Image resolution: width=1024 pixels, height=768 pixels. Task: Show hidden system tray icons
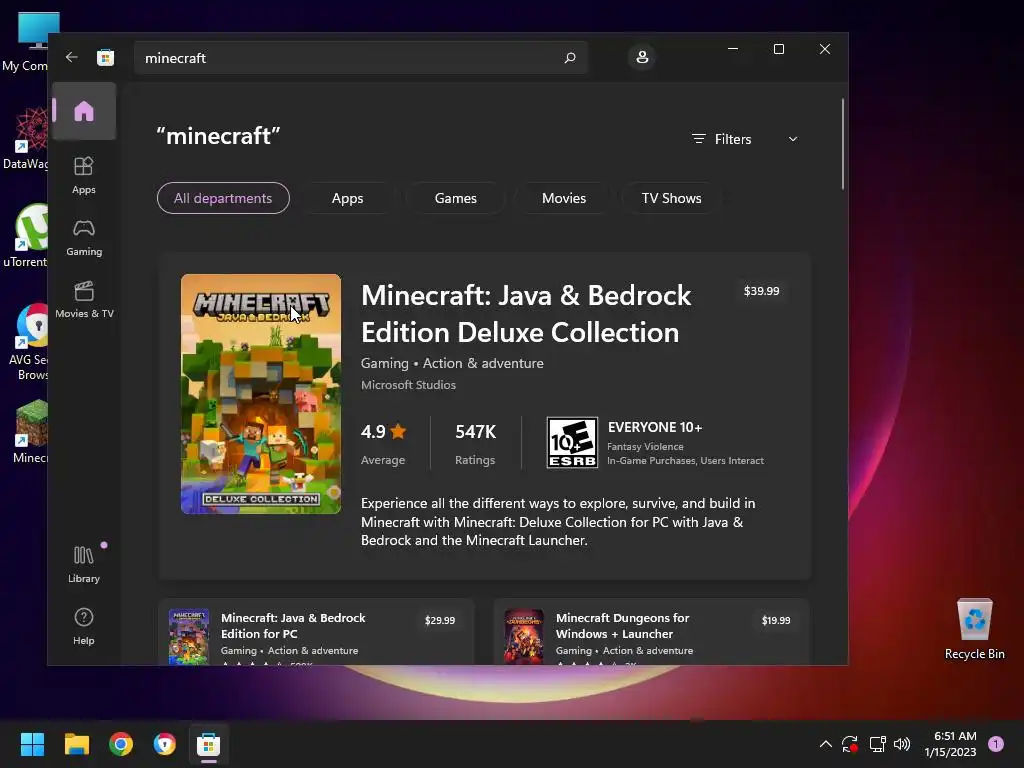point(825,744)
